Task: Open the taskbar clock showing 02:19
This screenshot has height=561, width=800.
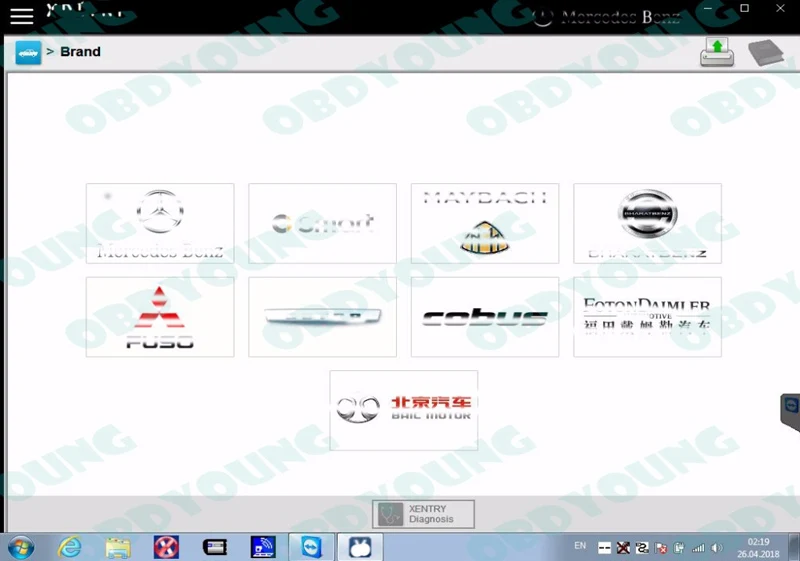Action: (758, 548)
